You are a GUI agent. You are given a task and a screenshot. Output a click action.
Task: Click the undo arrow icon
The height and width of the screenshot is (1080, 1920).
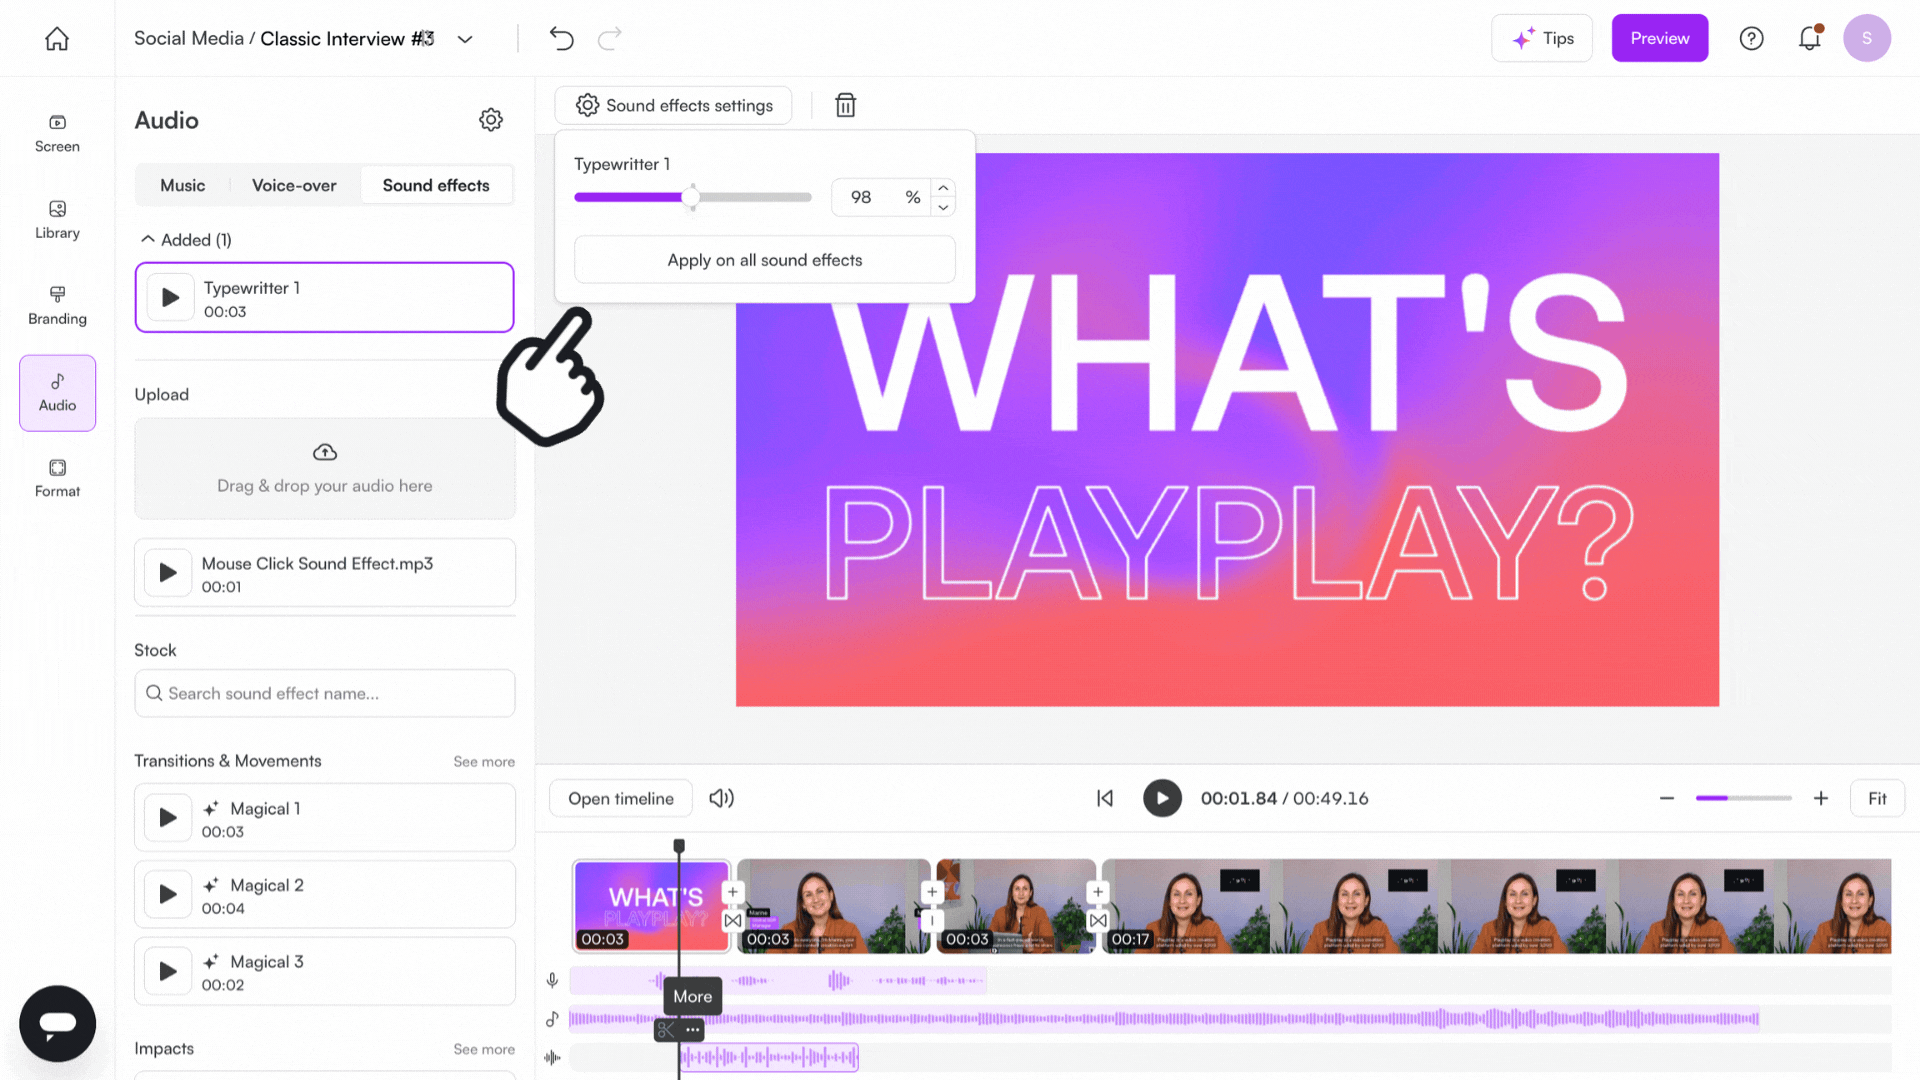561,39
